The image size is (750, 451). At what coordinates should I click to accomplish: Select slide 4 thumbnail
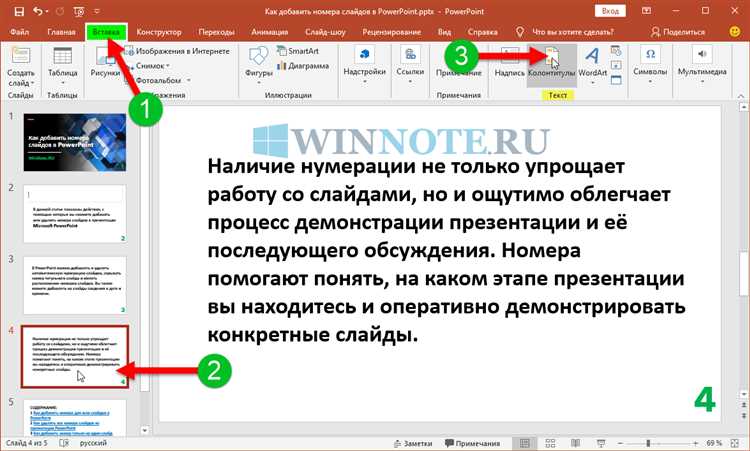75,356
